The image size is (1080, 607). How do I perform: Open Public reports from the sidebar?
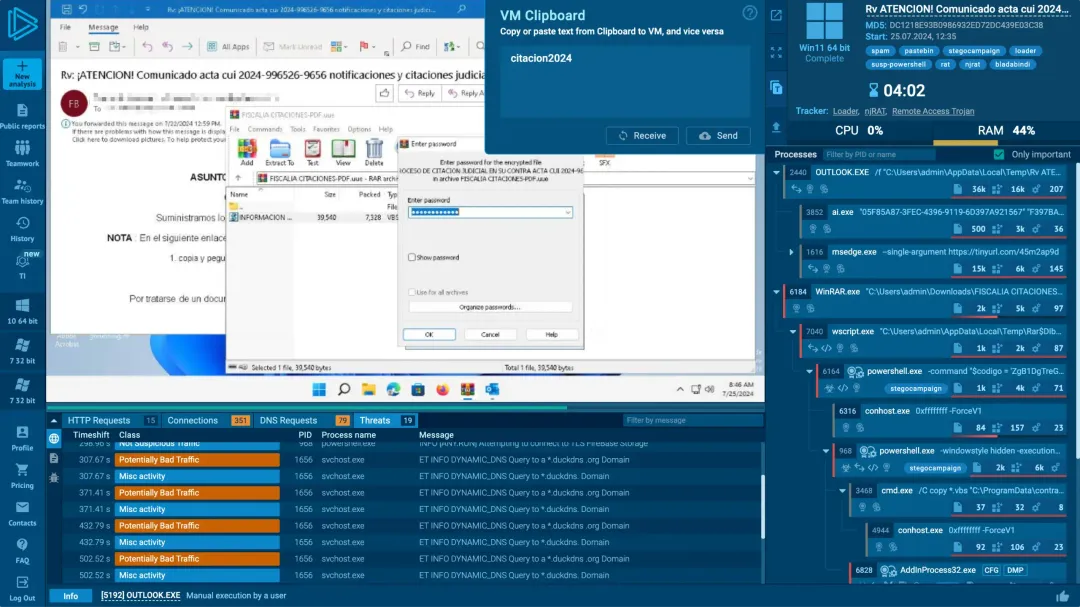22,116
